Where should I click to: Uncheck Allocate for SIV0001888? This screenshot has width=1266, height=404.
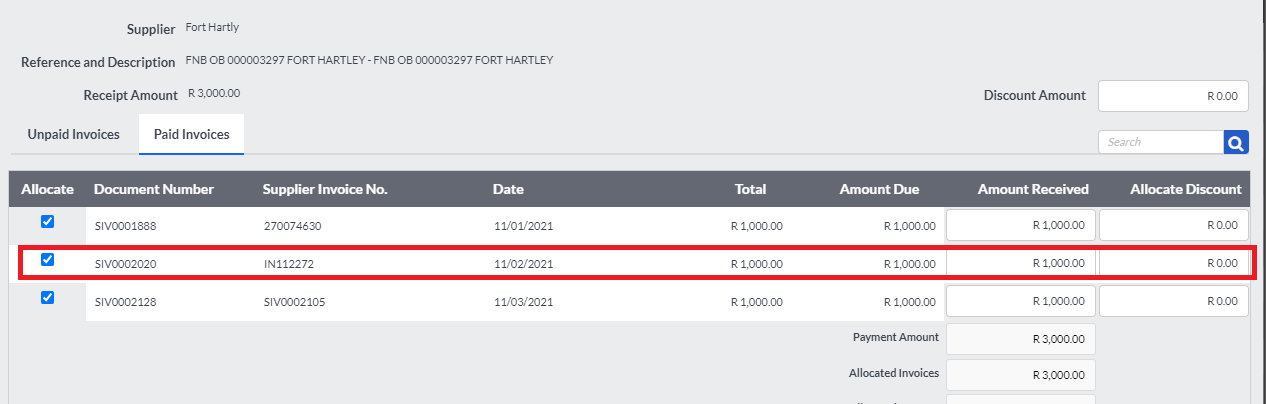coord(47,221)
